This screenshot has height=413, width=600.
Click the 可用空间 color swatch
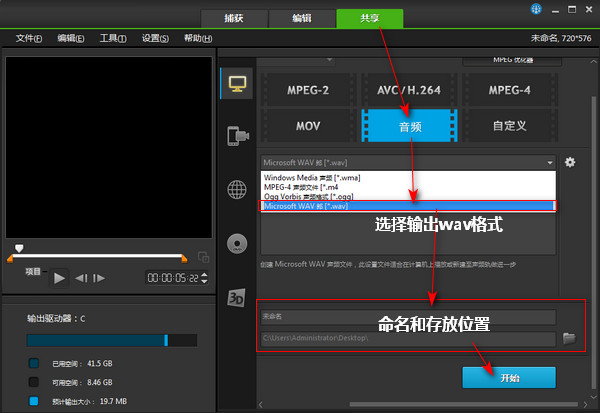click(x=34, y=382)
